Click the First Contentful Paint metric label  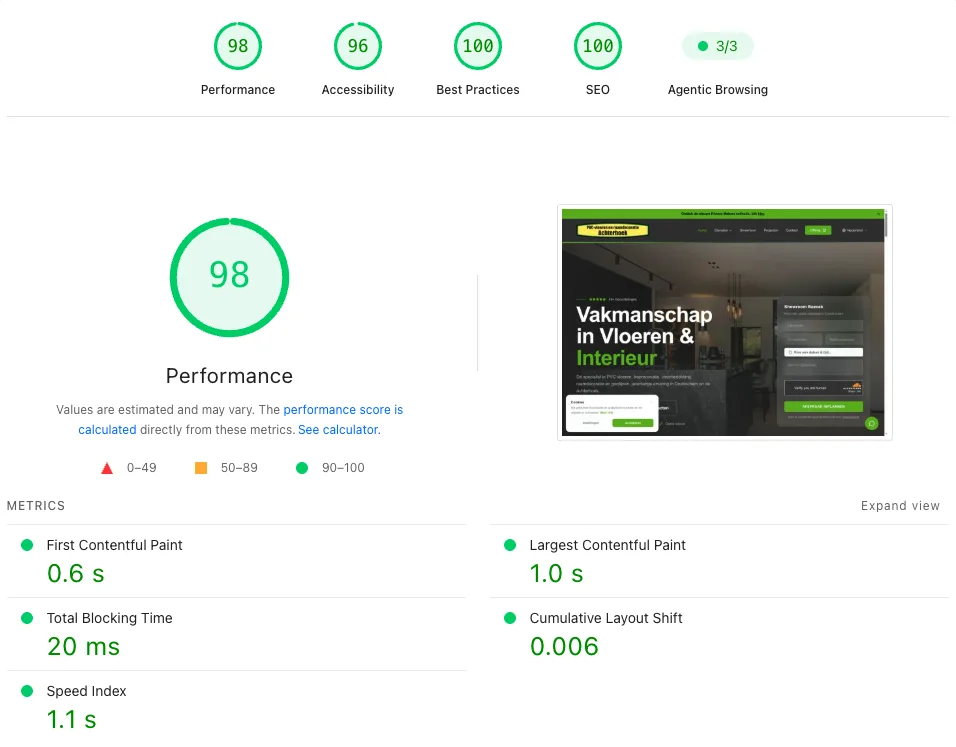click(115, 545)
